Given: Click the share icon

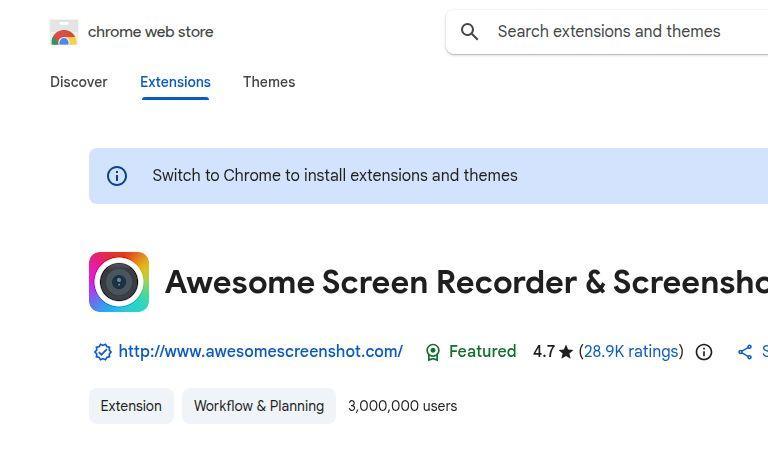Looking at the screenshot, I should (x=745, y=352).
